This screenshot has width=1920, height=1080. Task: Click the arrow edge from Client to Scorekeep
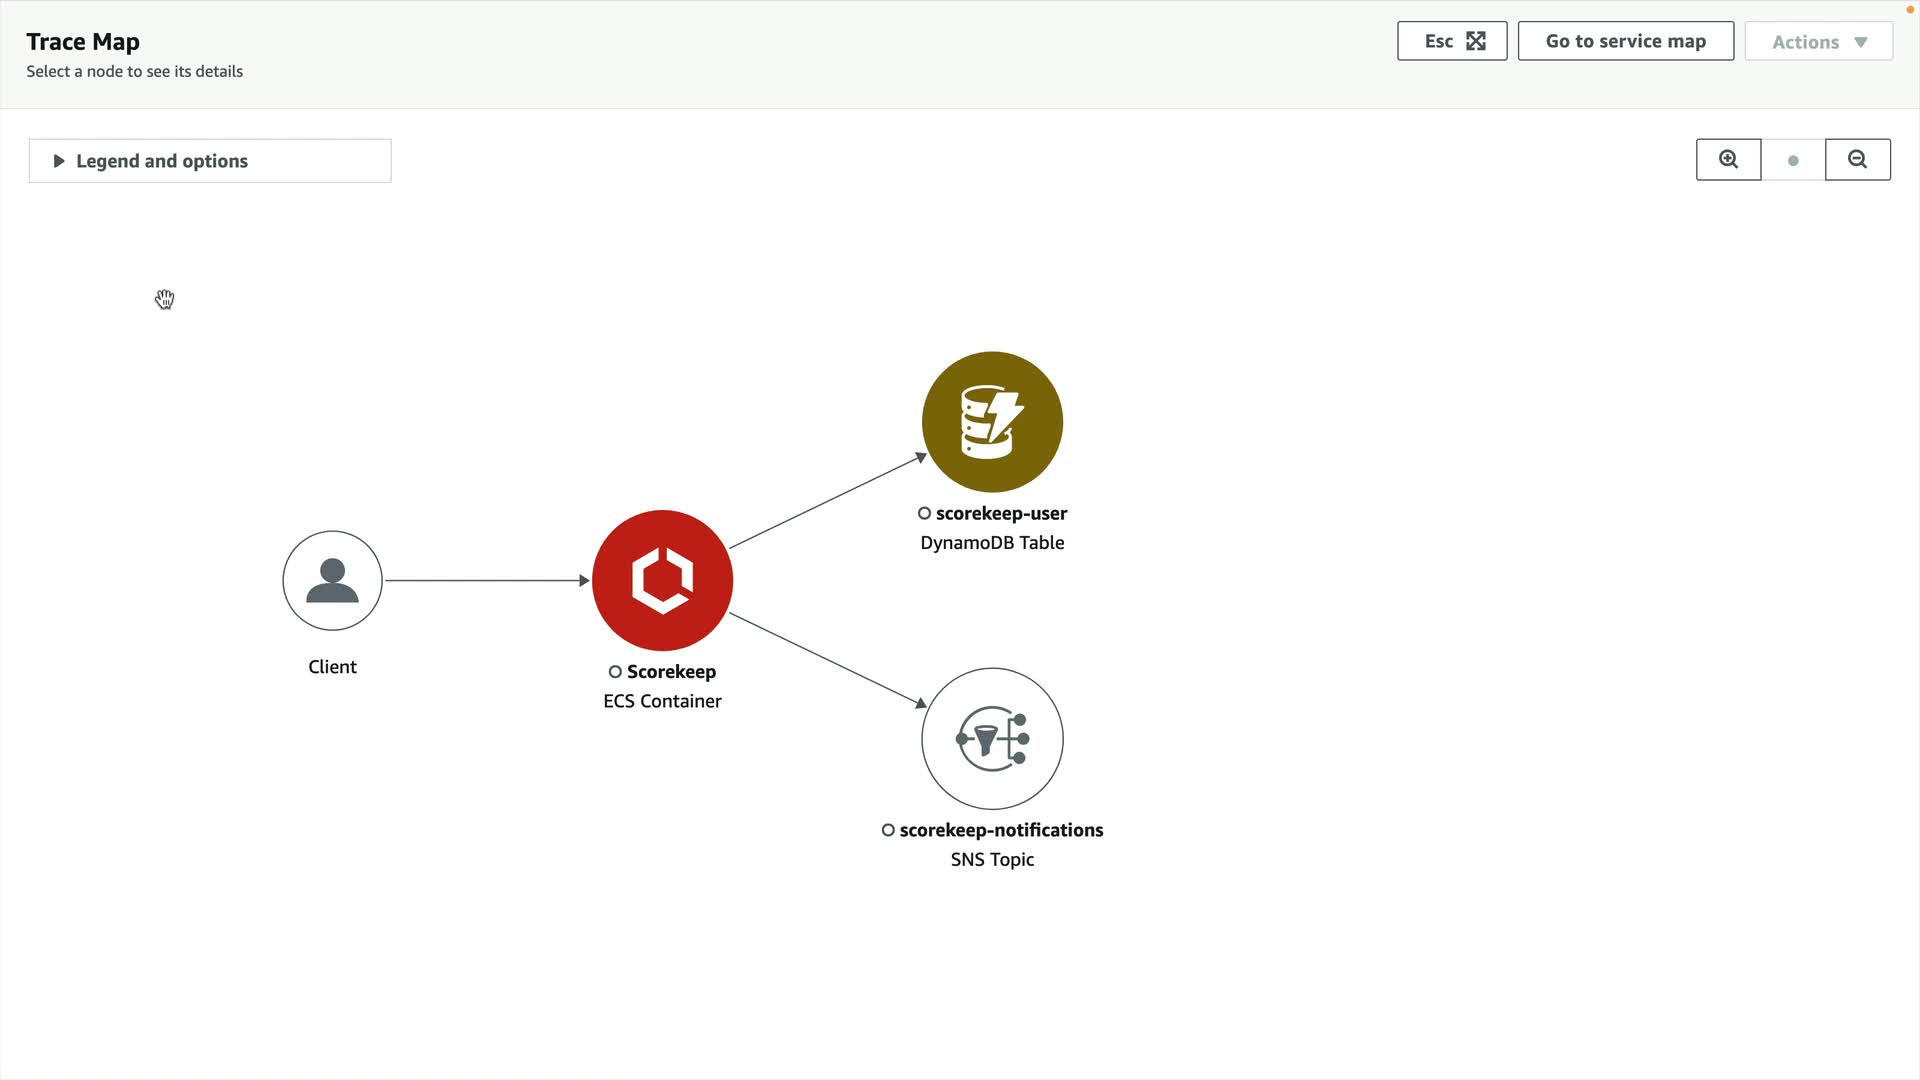[x=486, y=580]
